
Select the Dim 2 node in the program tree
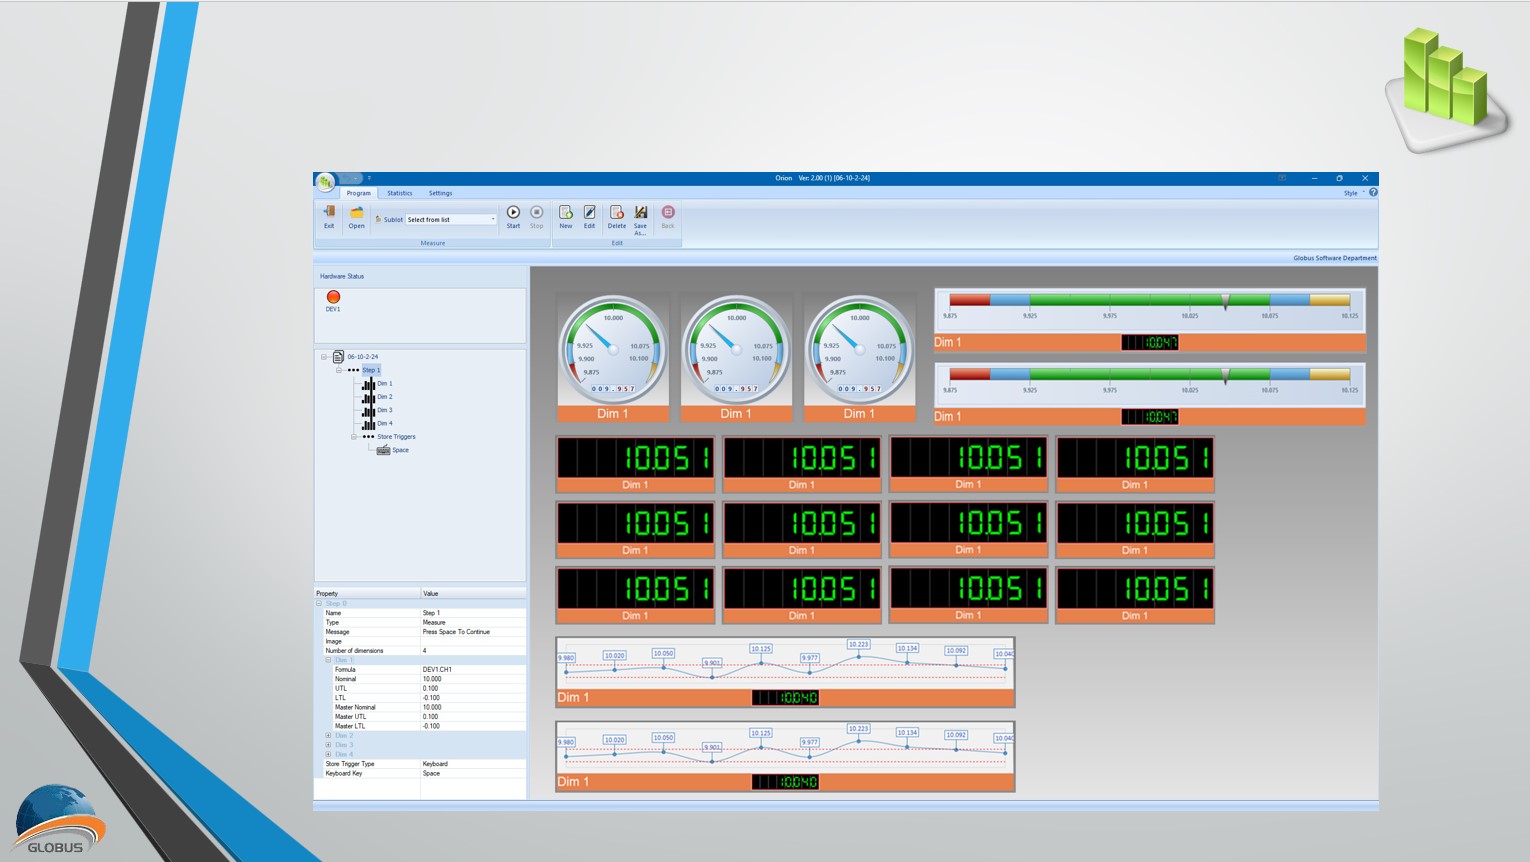coord(384,397)
